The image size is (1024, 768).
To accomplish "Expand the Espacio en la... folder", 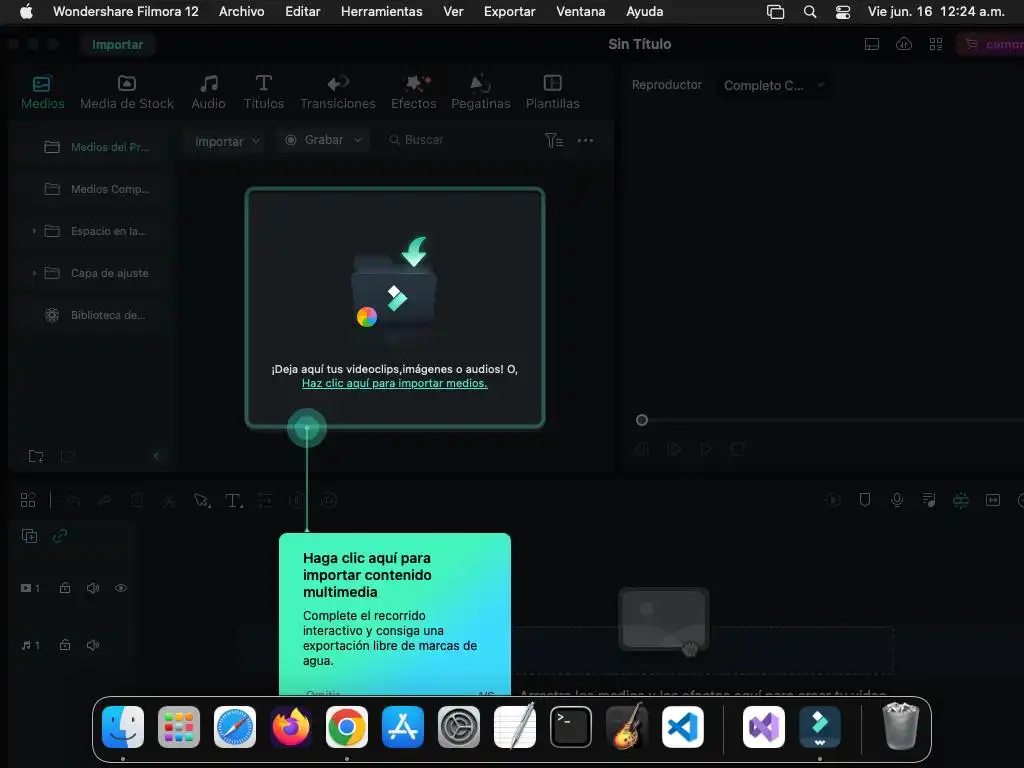I will click(x=34, y=231).
